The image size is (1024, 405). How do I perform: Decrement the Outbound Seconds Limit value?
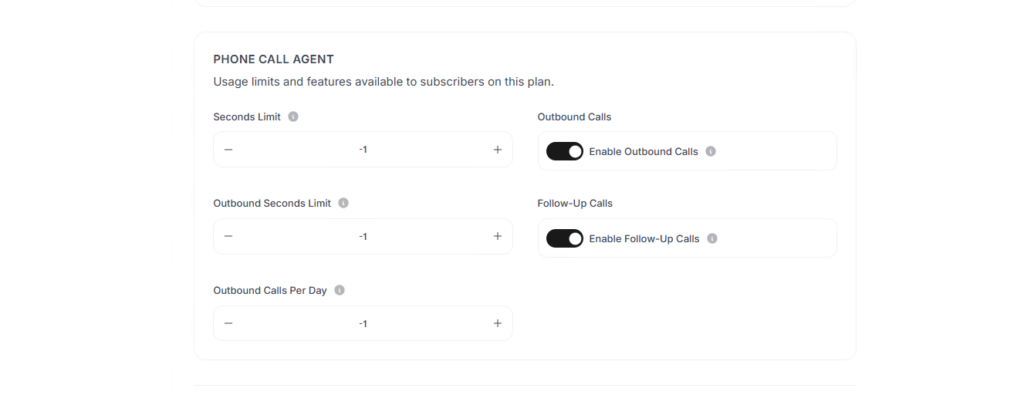pos(228,236)
